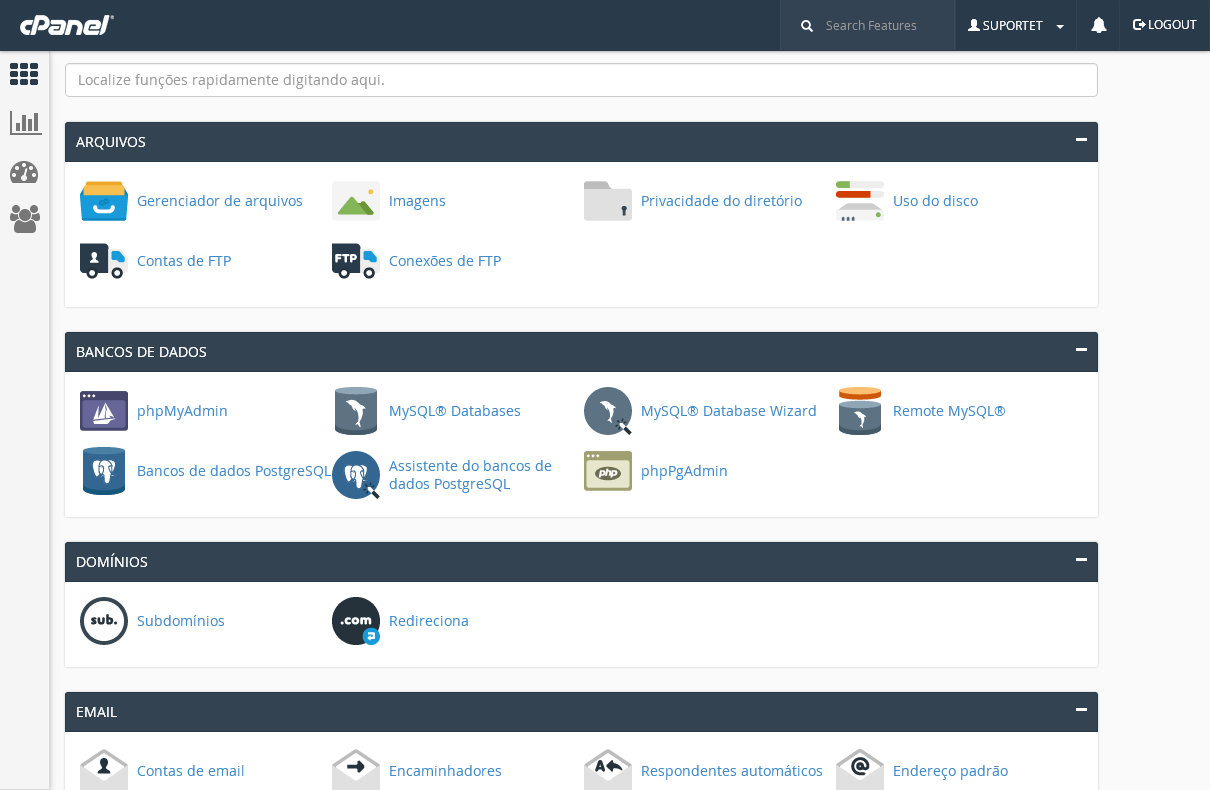Launch phpMyAdmin via its sailboat icon
This screenshot has width=1210, height=790.
104,411
